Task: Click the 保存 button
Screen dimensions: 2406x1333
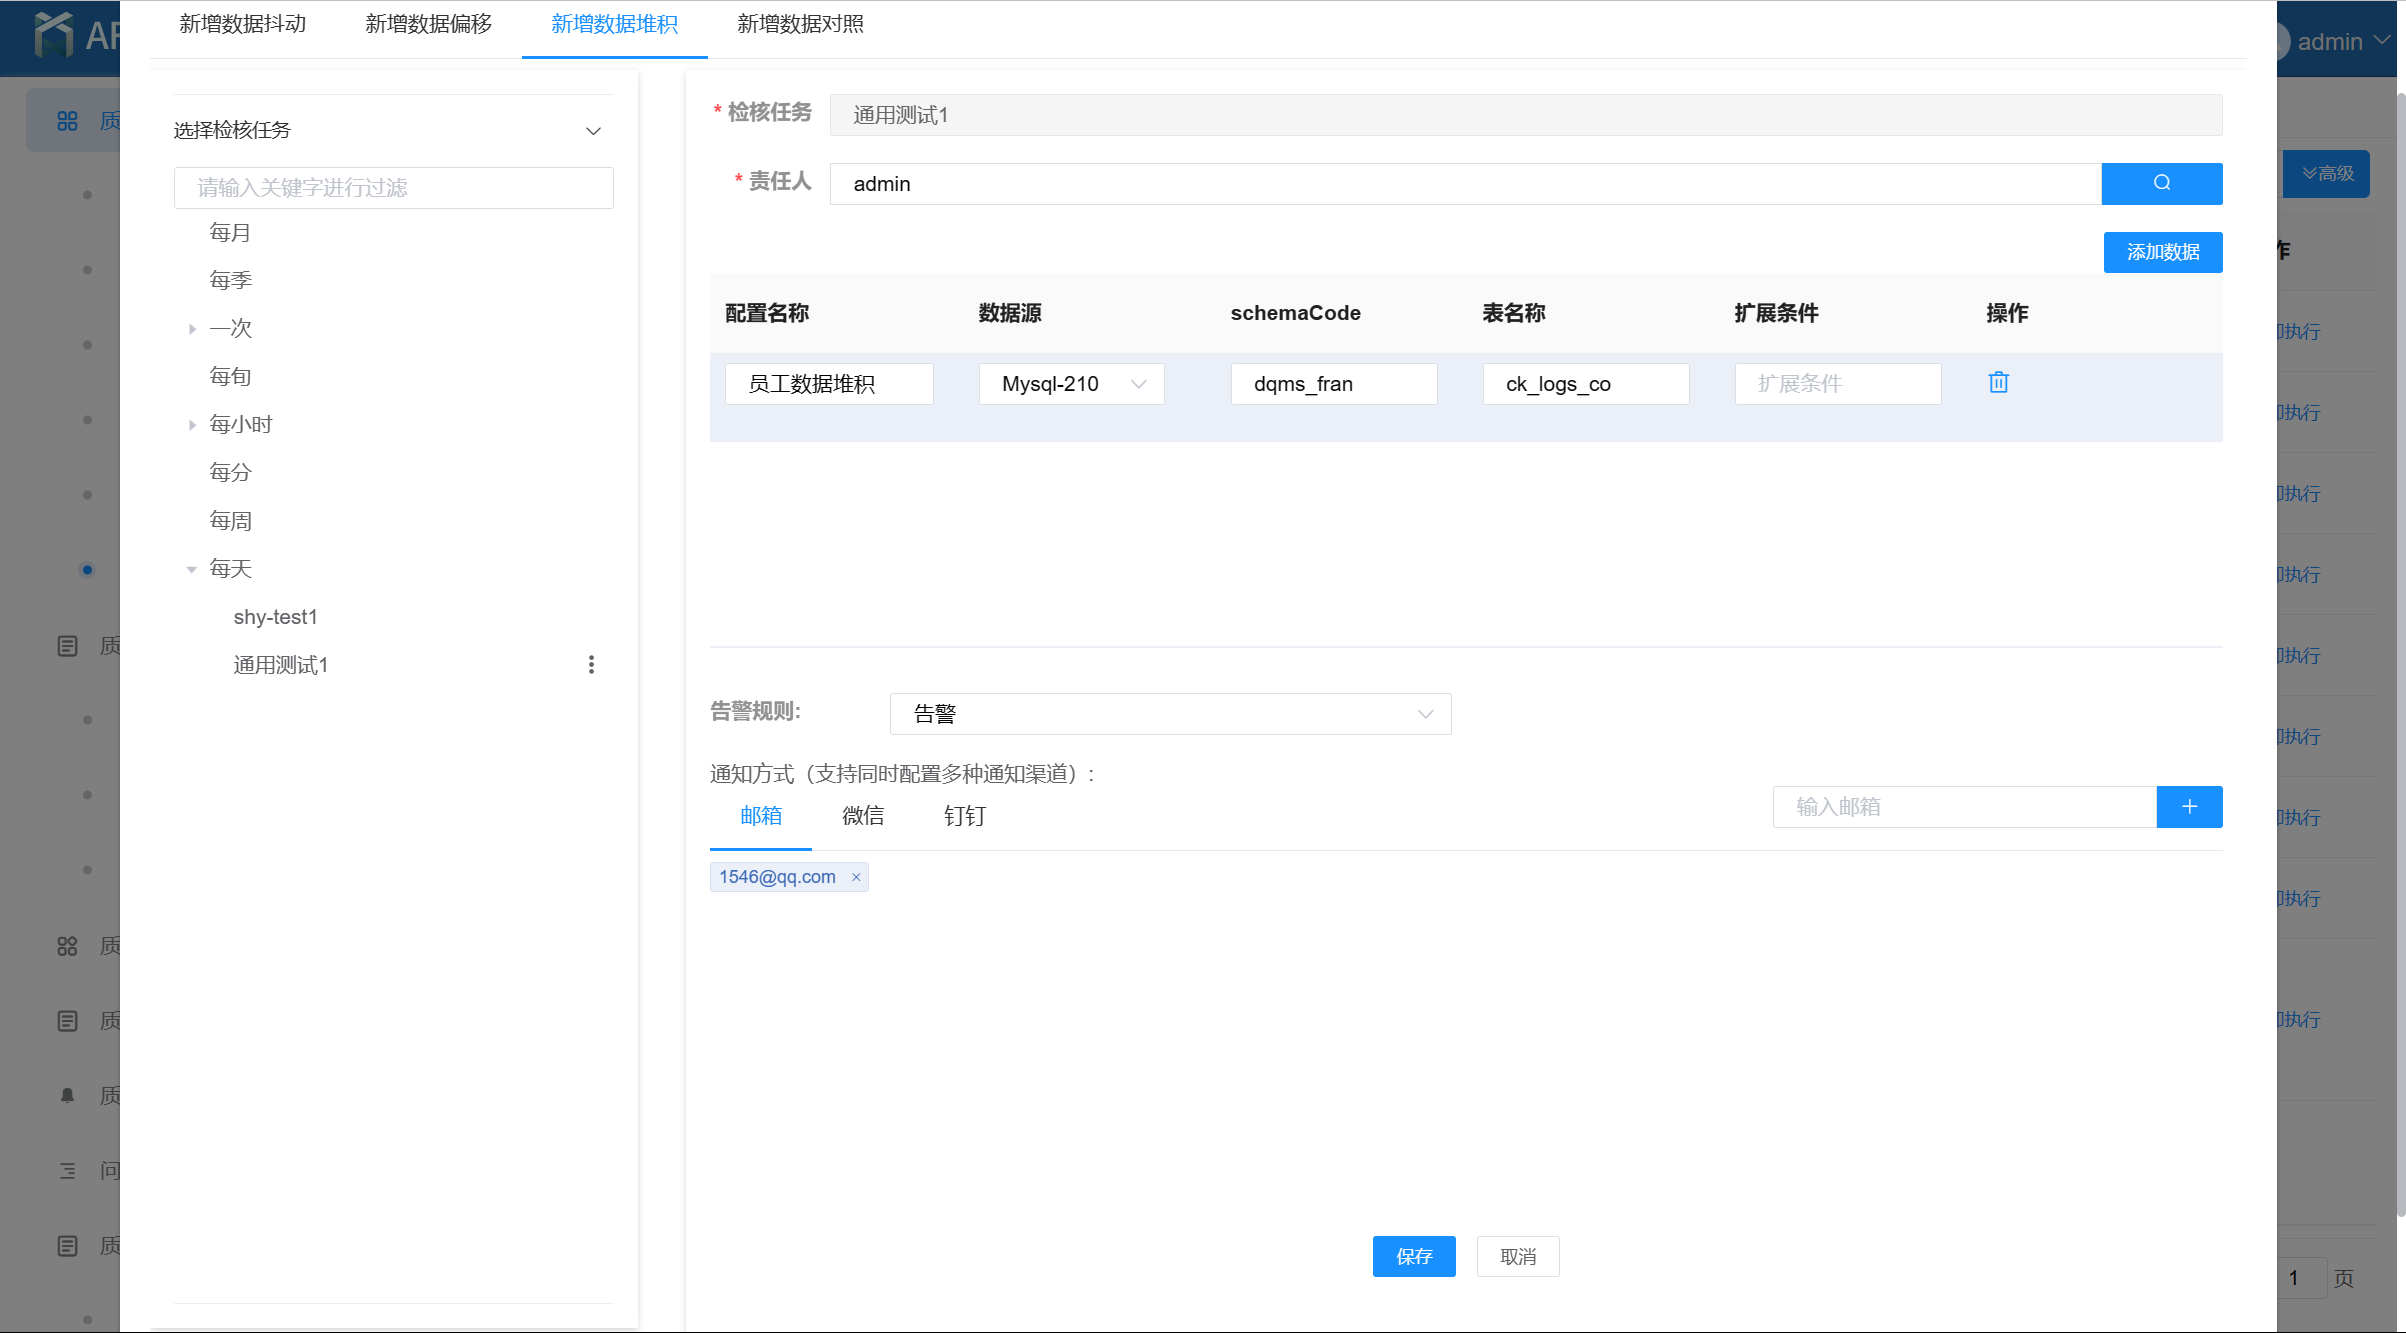Action: [1413, 1256]
